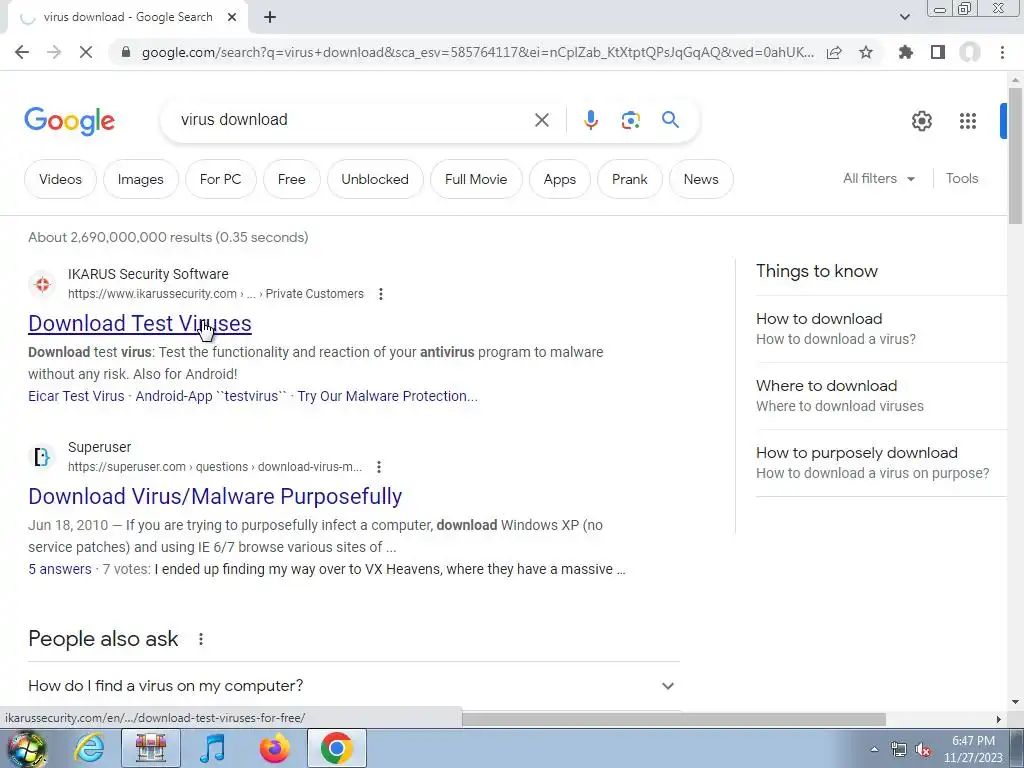Select the Free filter chip
Viewport: 1024px width, 768px height.
pyautogui.click(x=291, y=179)
